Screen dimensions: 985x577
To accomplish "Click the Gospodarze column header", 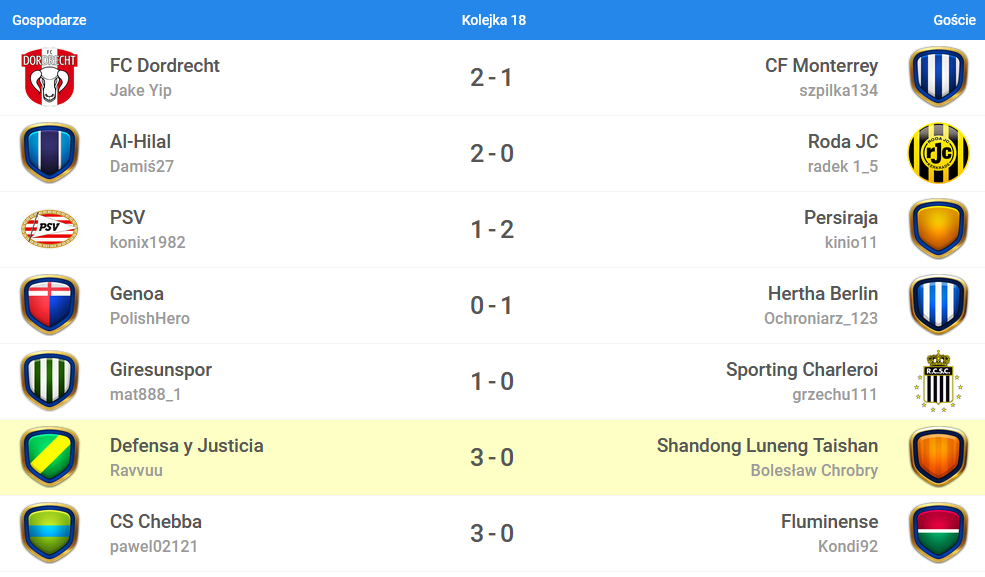I will 49,20.
